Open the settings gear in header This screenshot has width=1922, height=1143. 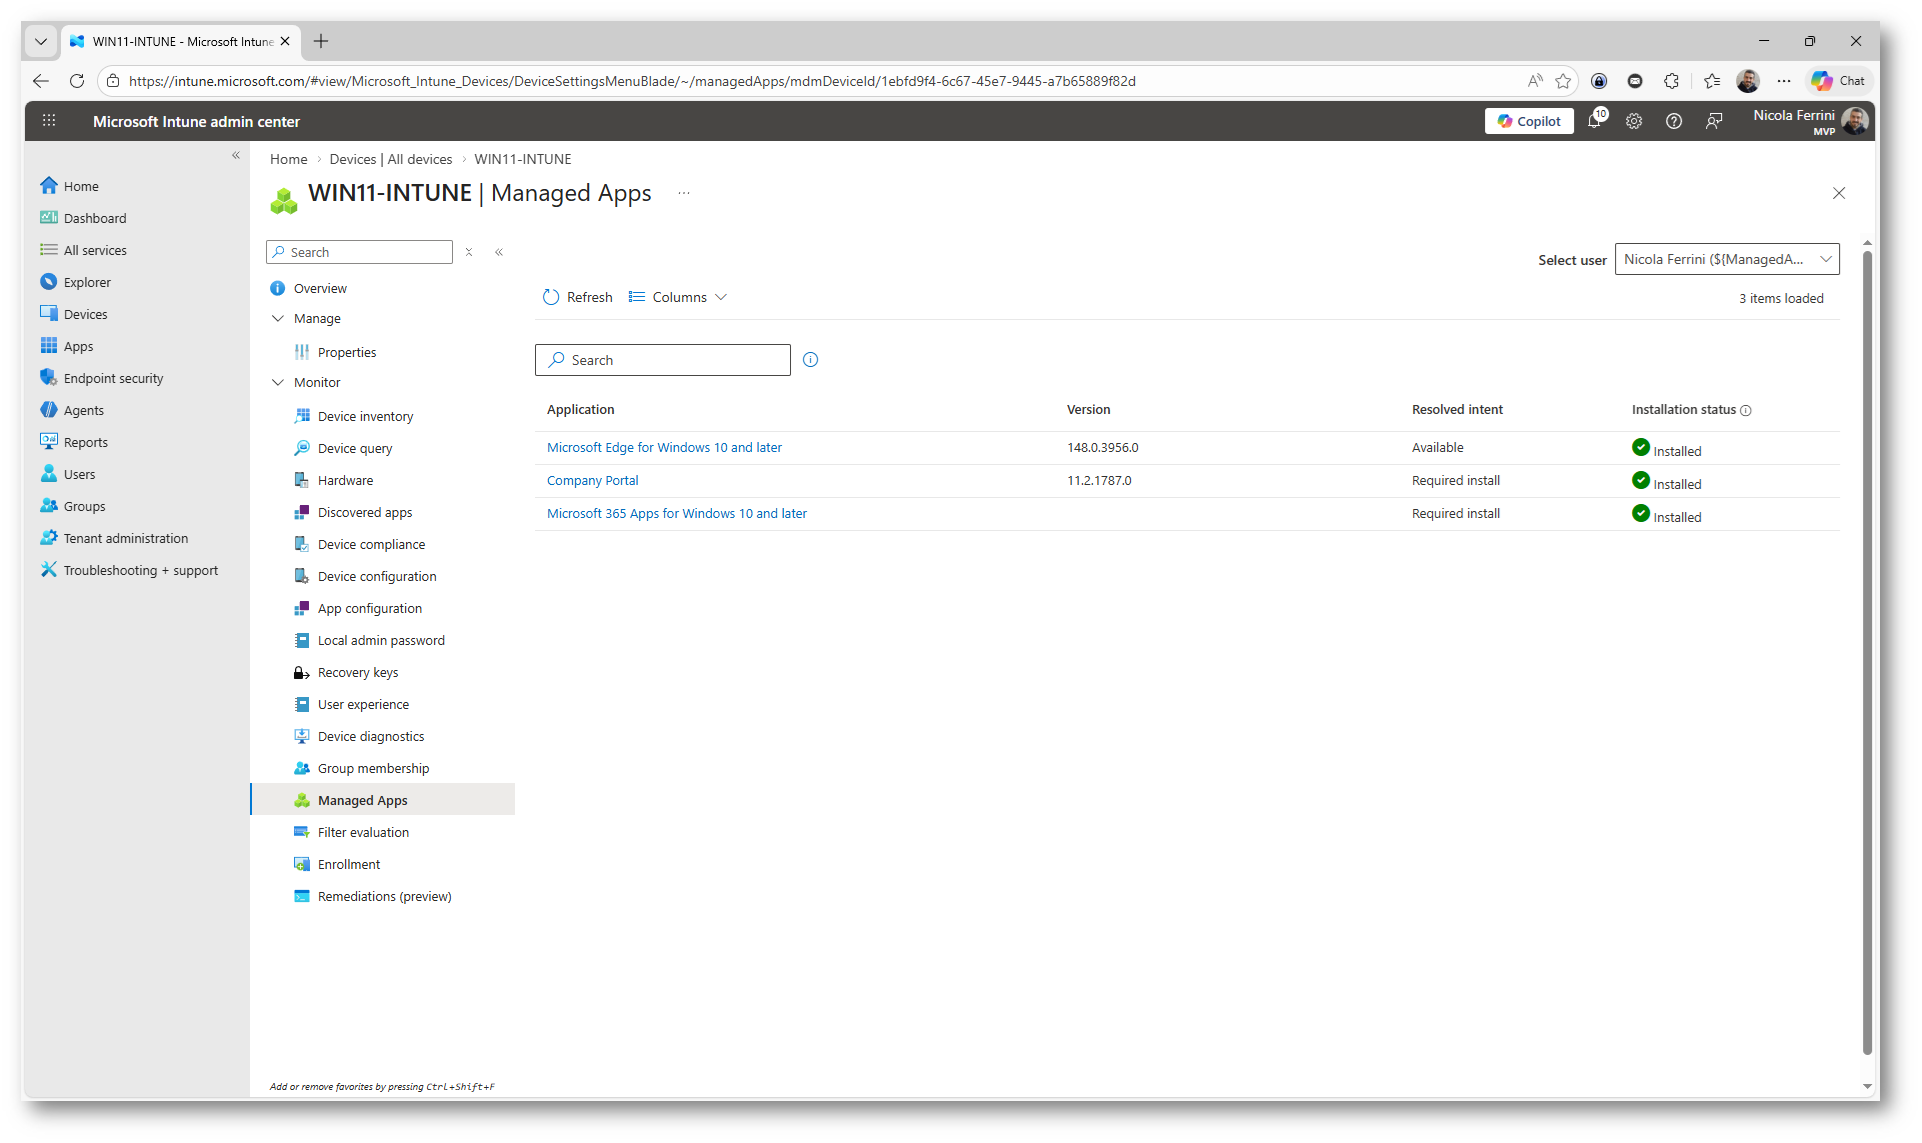(x=1634, y=121)
